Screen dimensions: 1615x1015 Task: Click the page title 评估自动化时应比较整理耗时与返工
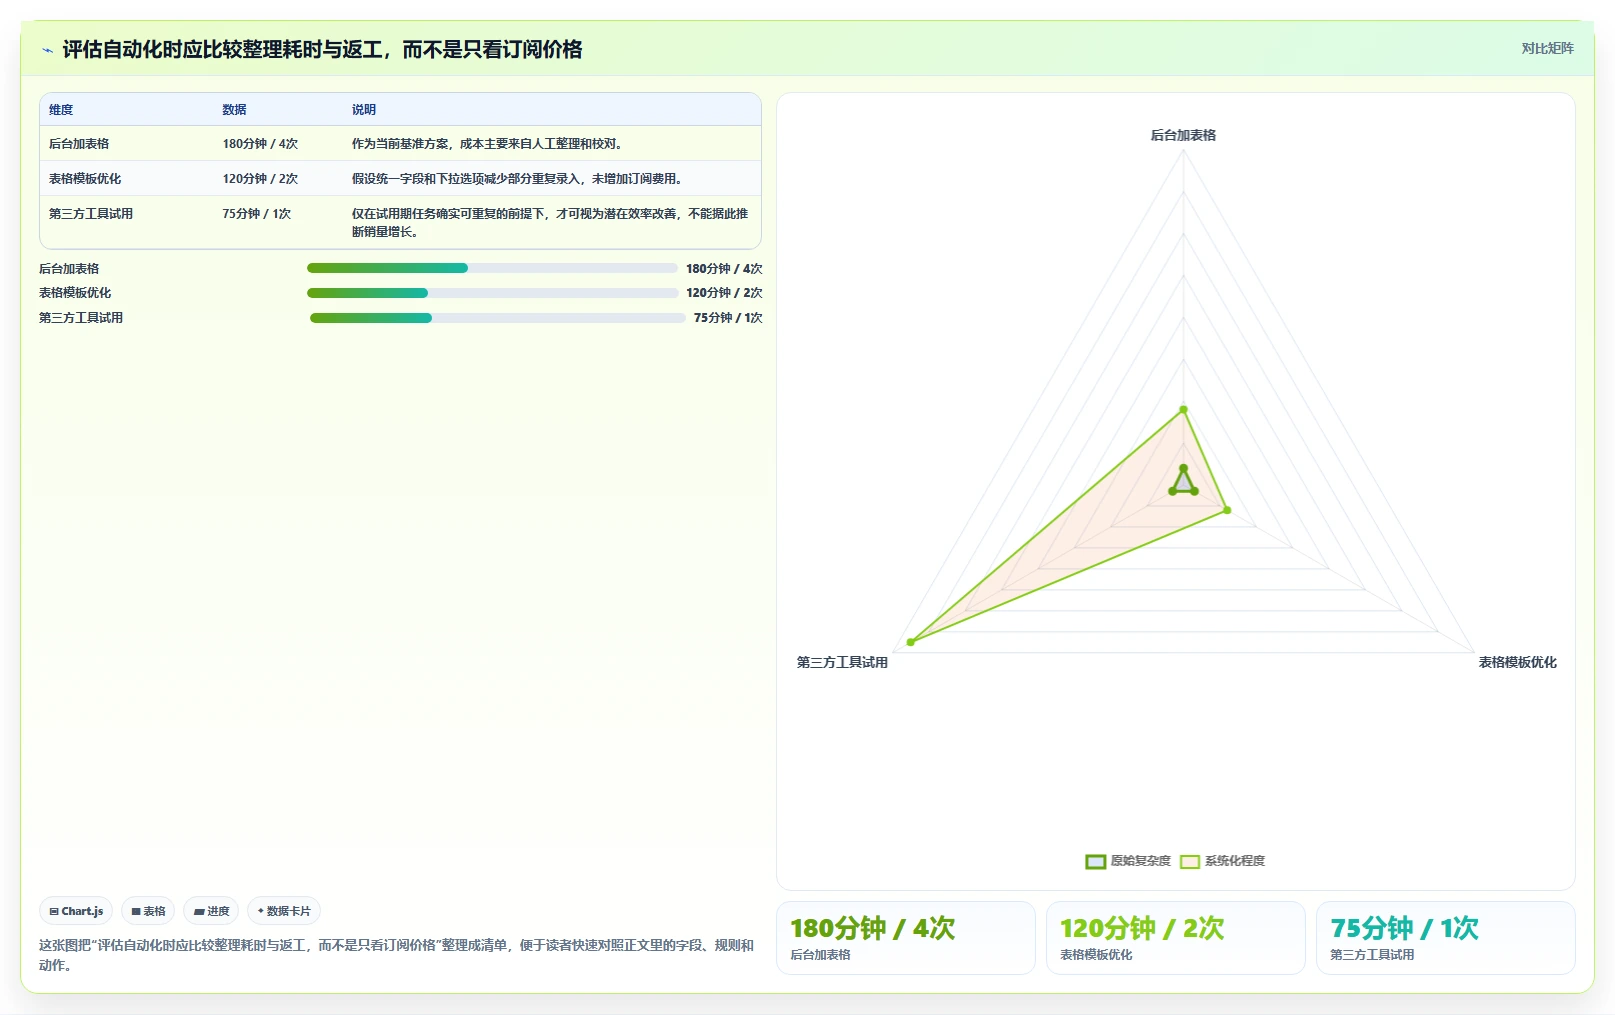[x=322, y=50]
